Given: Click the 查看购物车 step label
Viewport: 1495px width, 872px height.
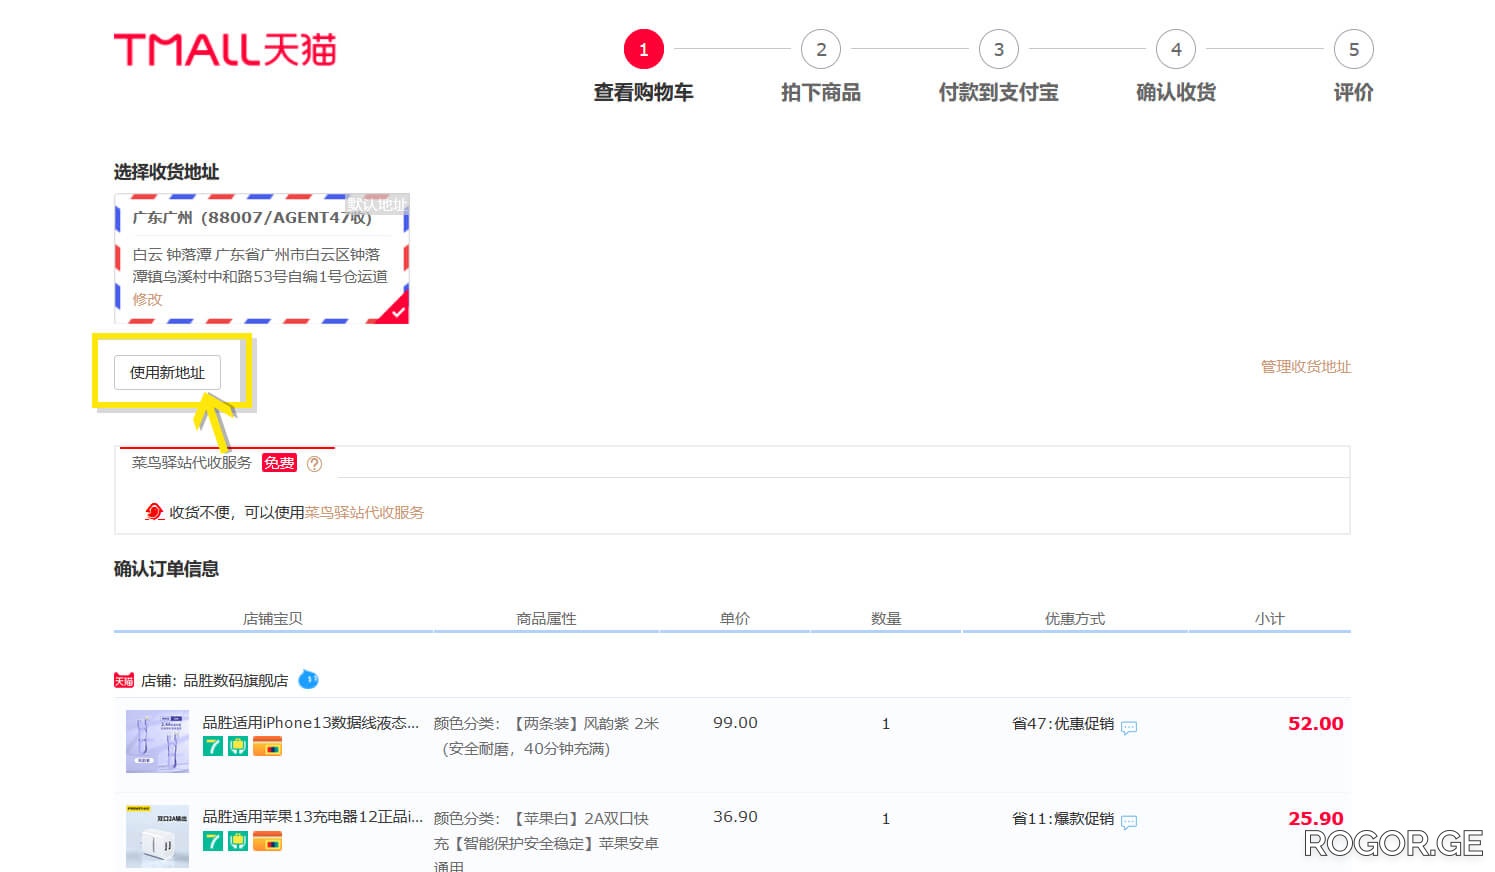Looking at the screenshot, I should click(643, 92).
